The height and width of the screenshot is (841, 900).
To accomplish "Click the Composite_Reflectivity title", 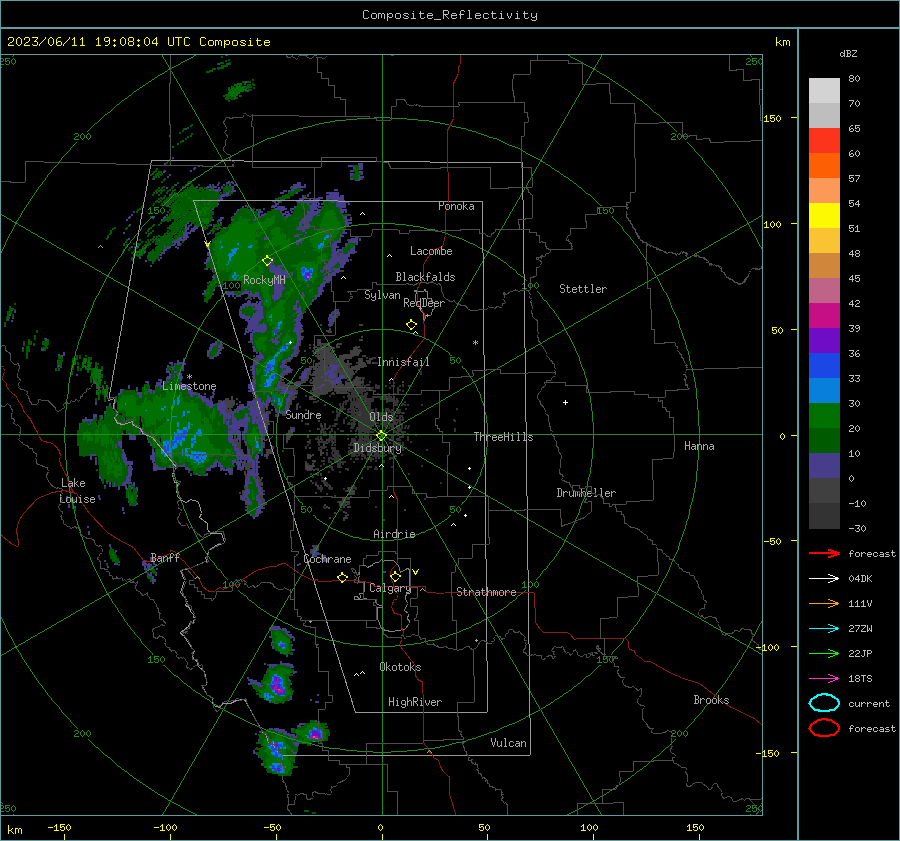I will click(x=449, y=15).
